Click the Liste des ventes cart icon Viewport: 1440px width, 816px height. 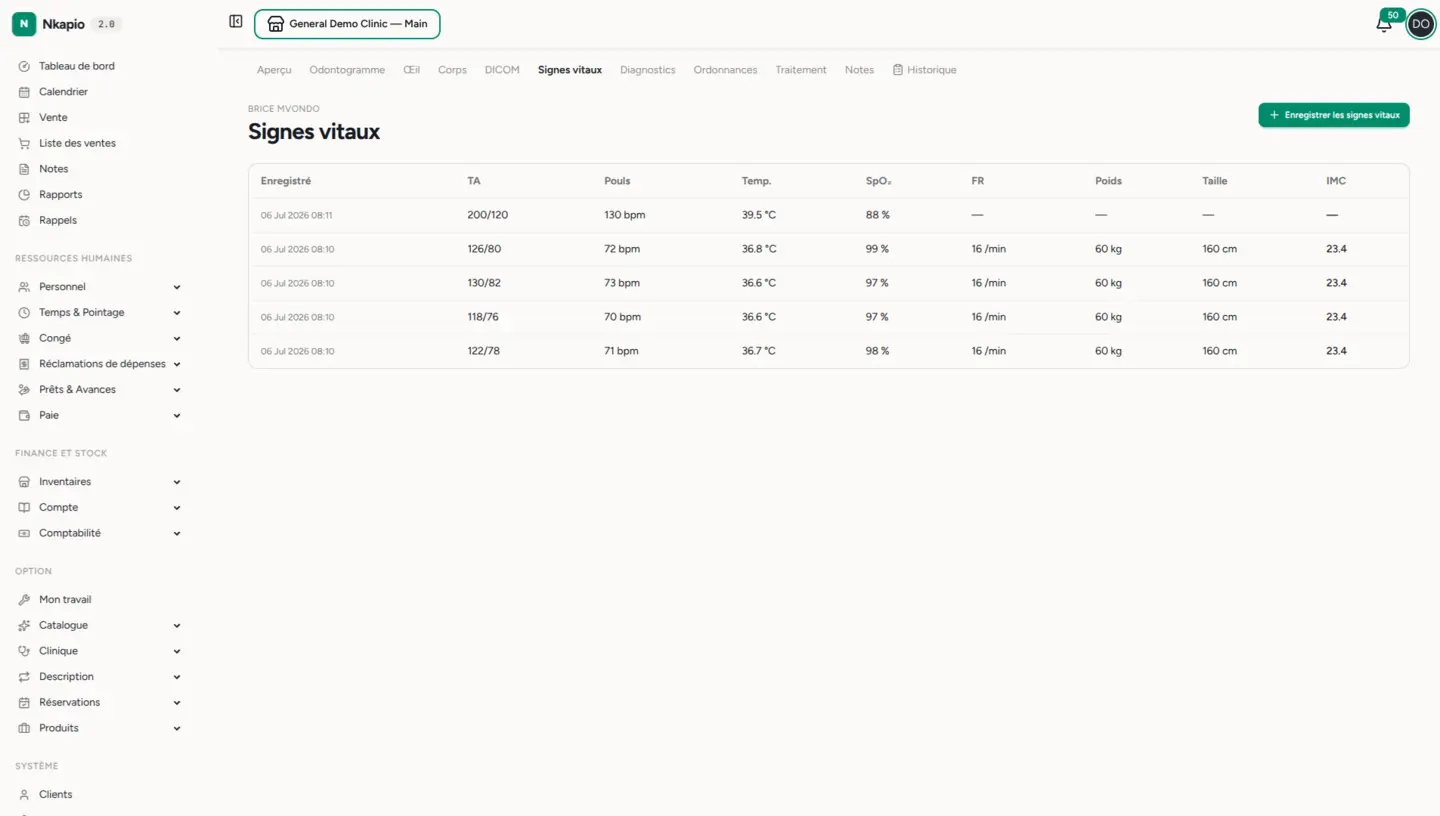point(24,143)
